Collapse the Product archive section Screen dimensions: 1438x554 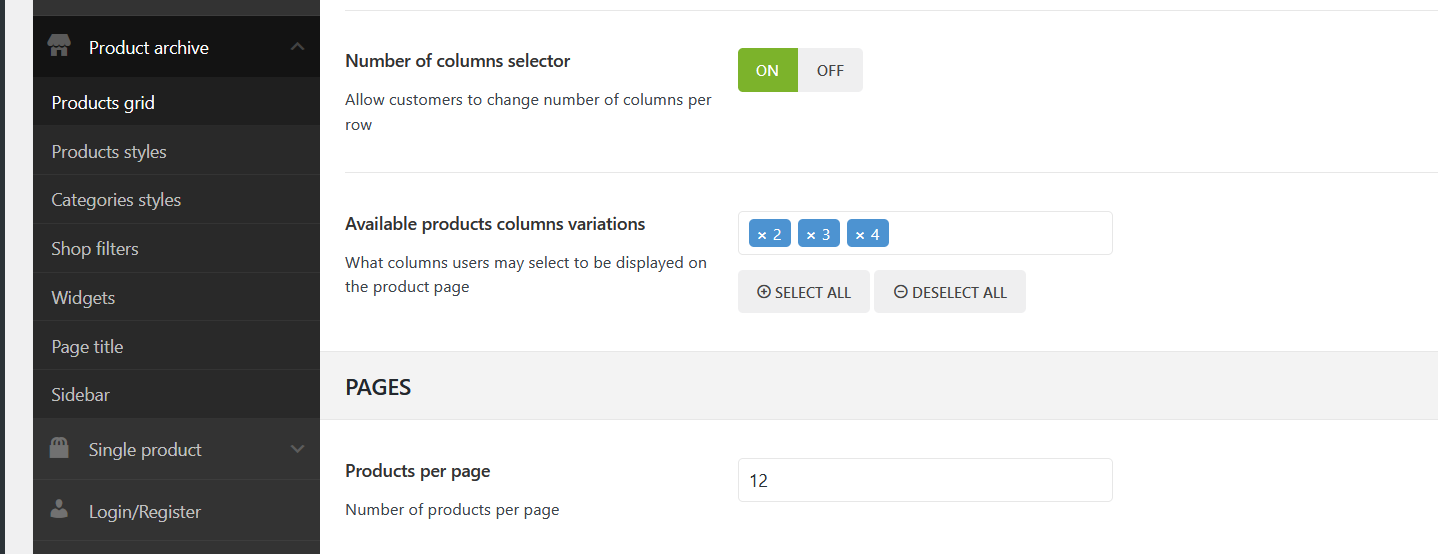(297, 47)
